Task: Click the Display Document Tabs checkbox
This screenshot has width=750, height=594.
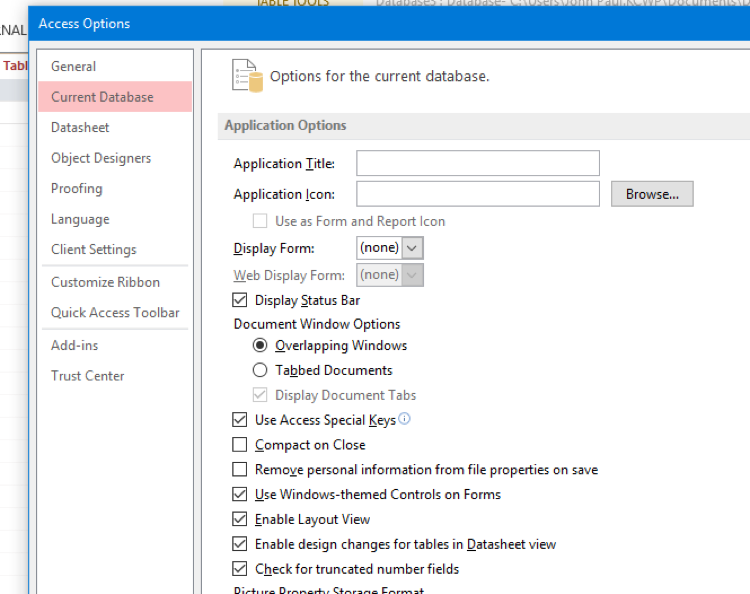Action: pyautogui.click(x=260, y=395)
